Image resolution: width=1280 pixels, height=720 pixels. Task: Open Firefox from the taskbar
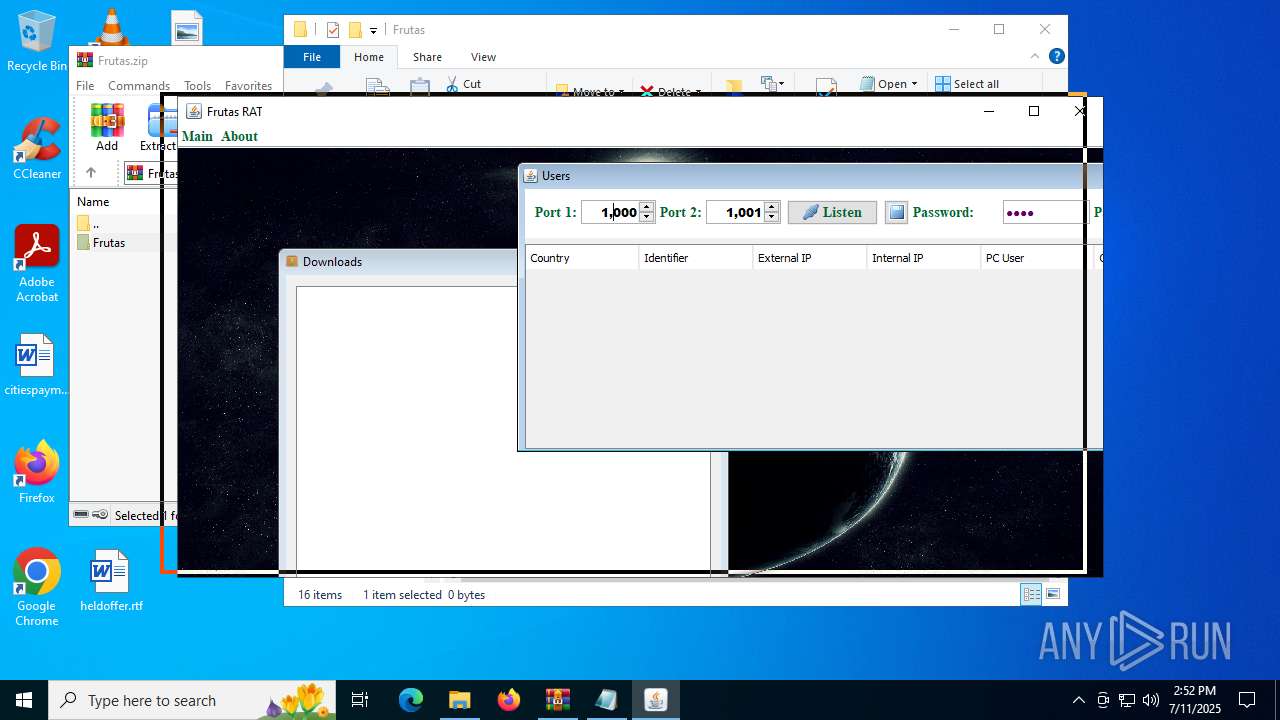(x=508, y=700)
